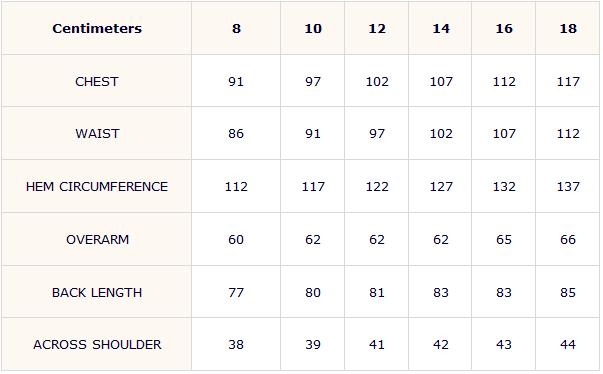Select the size 16 column header
Screen dimensions: 603x374
point(504,28)
